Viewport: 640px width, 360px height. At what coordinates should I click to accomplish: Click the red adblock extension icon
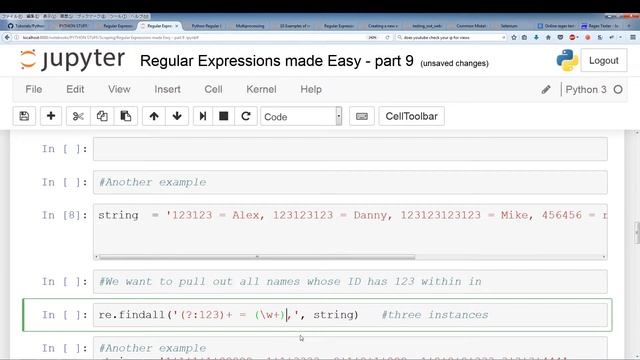click(572, 37)
